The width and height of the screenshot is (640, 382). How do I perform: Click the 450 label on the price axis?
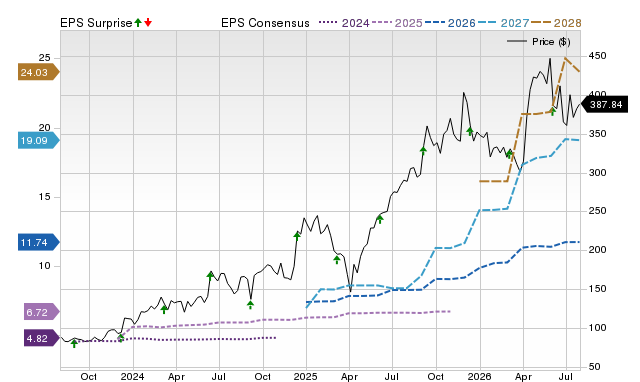coord(597,56)
